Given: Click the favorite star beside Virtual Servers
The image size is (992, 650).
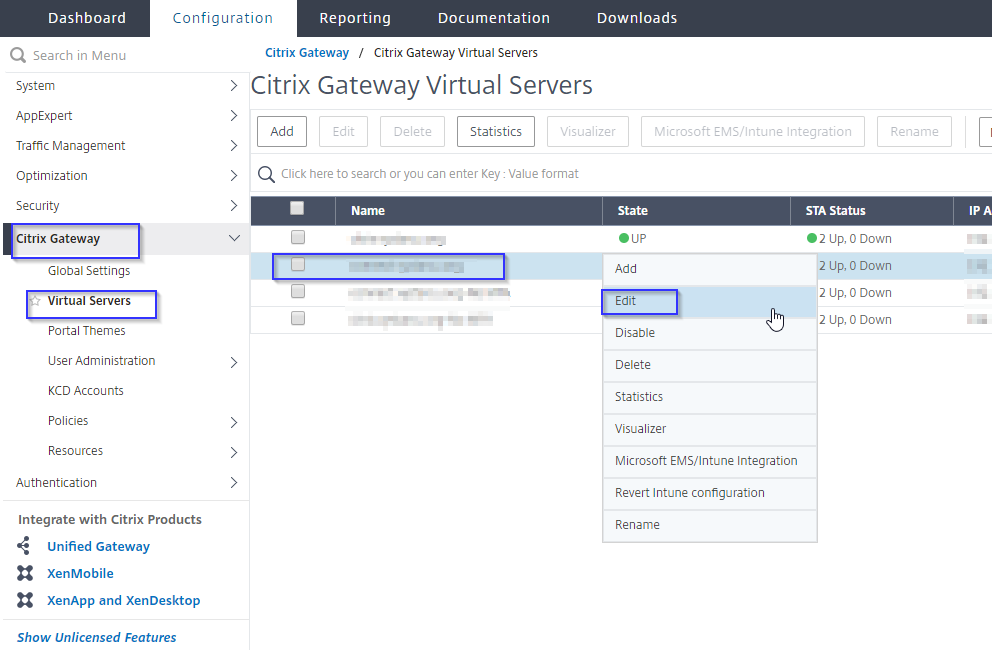Looking at the screenshot, I should pyautogui.click(x=35, y=301).
